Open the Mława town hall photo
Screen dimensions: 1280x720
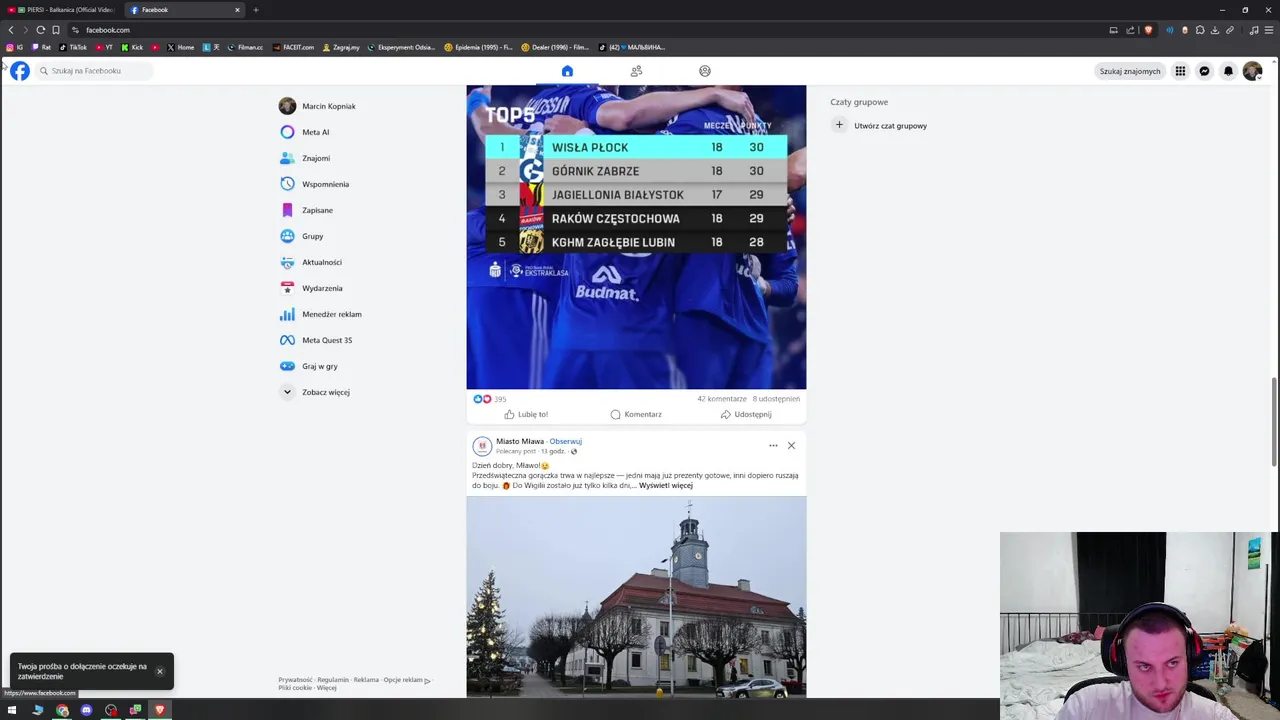636,597
